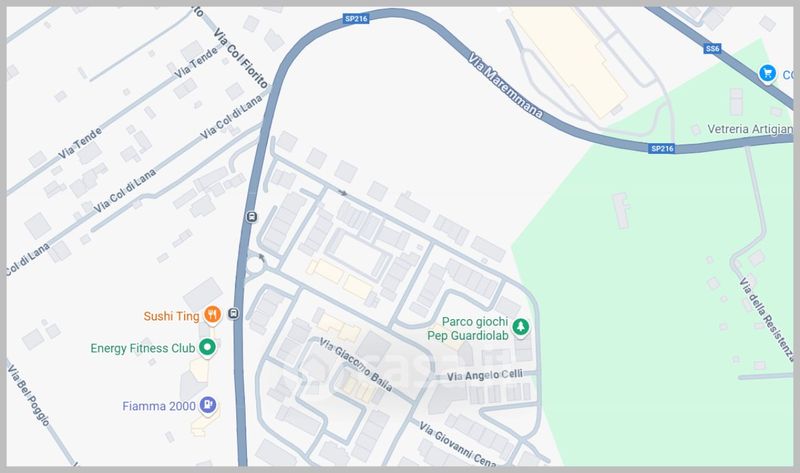Image resolution: width=800 pixels, height=473 pixels.
Task: Click the Parco giochi Pep Guardiolab park icon
Action: [520, 327]
